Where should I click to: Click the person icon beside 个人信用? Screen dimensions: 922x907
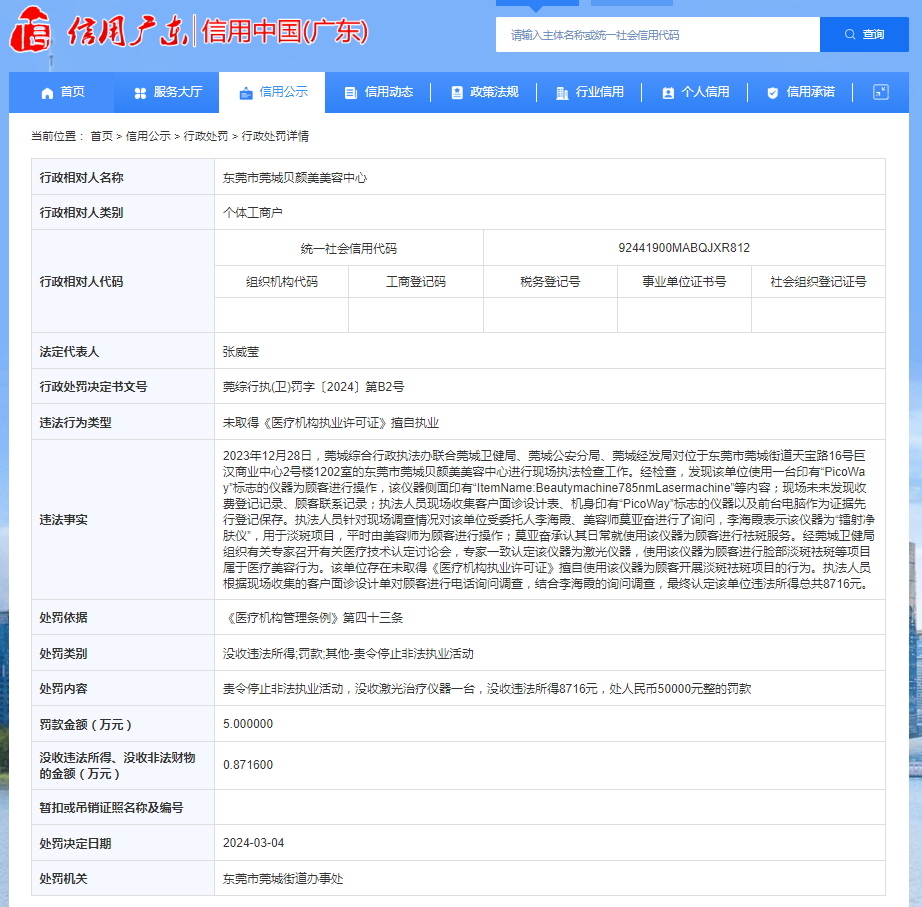(x=668, y=93)
